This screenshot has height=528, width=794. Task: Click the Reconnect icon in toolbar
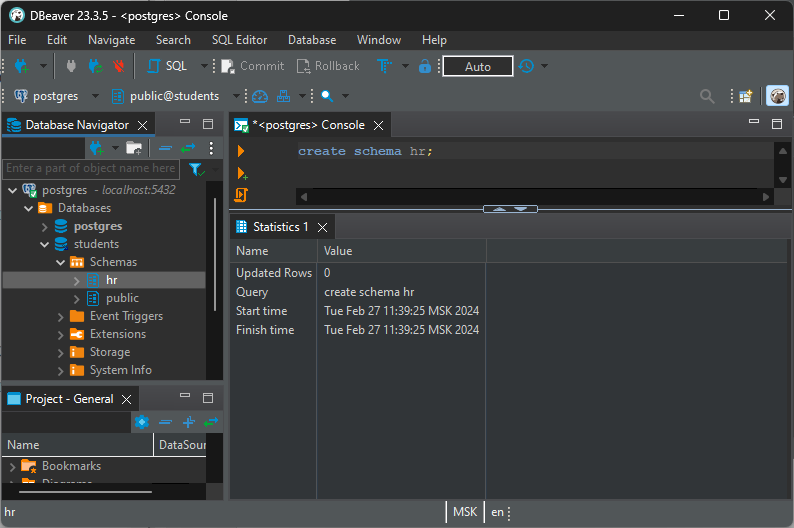pyautogui.click(x=95, y=66)
